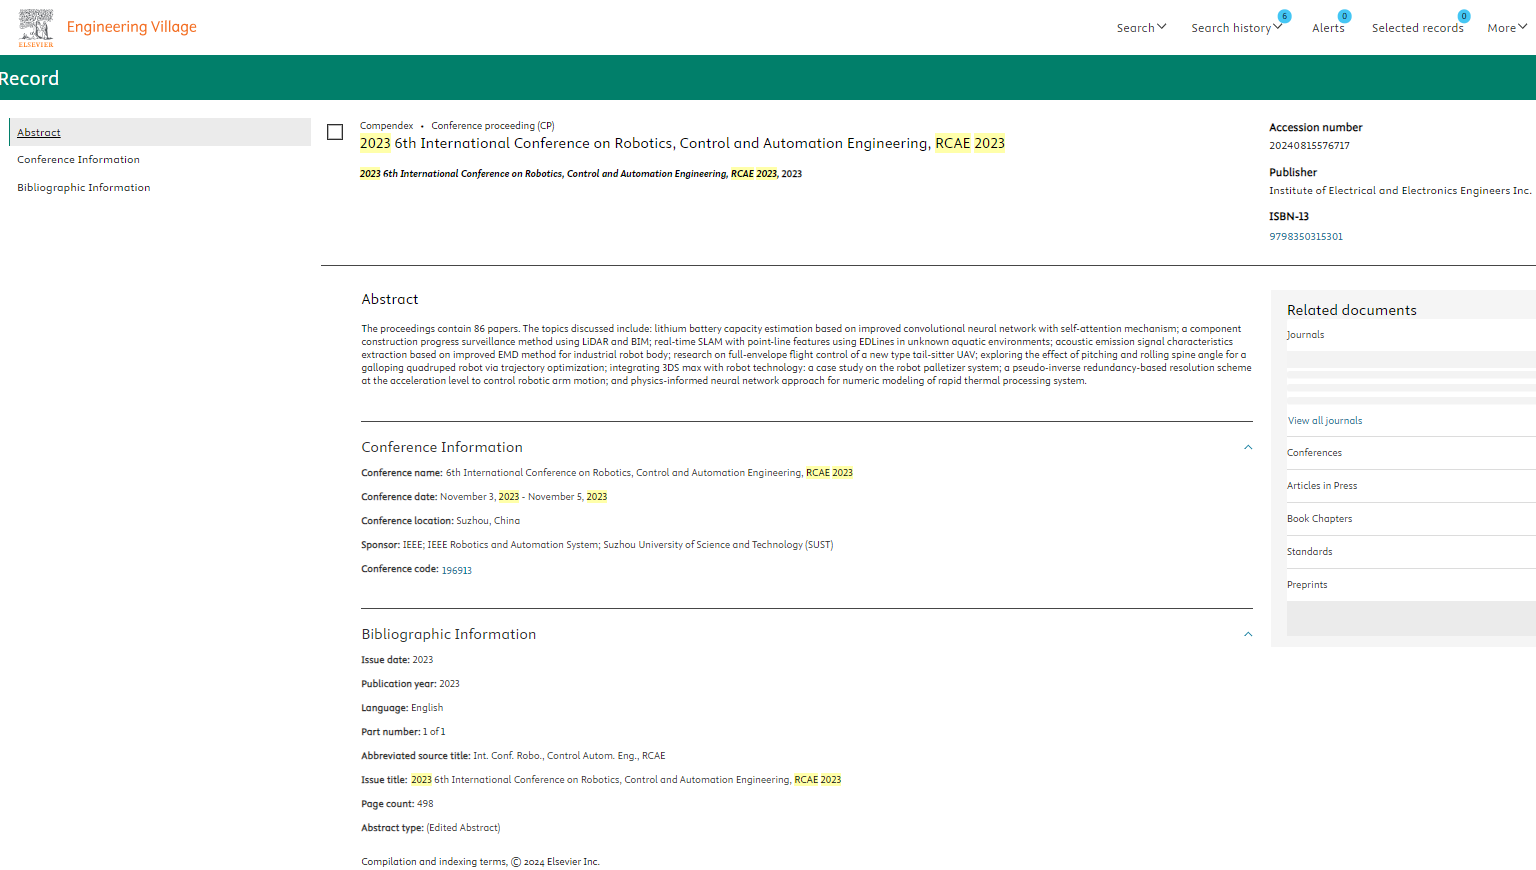Screen dimensions: 1536x870
Task: Open Articles in Press related documents
Action: [x=1322, y=486]
